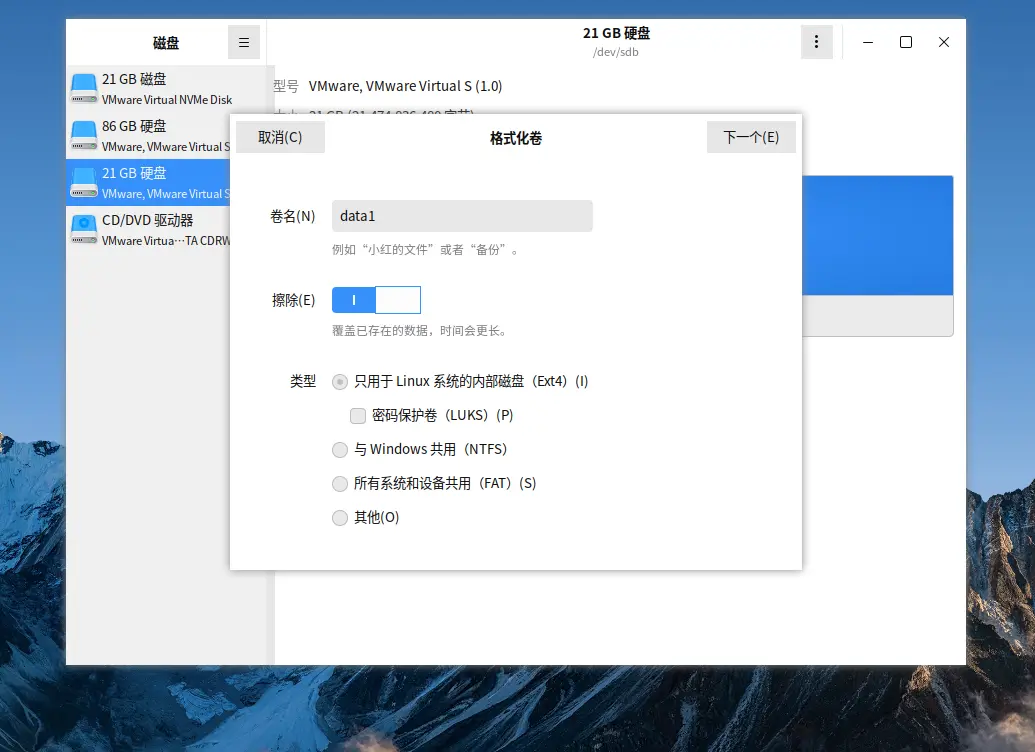Open the hamburger menu in Disks sidebar header
Image resolution: width=1035 pixels, height=752 pixels.
click(x=244, y=42)
